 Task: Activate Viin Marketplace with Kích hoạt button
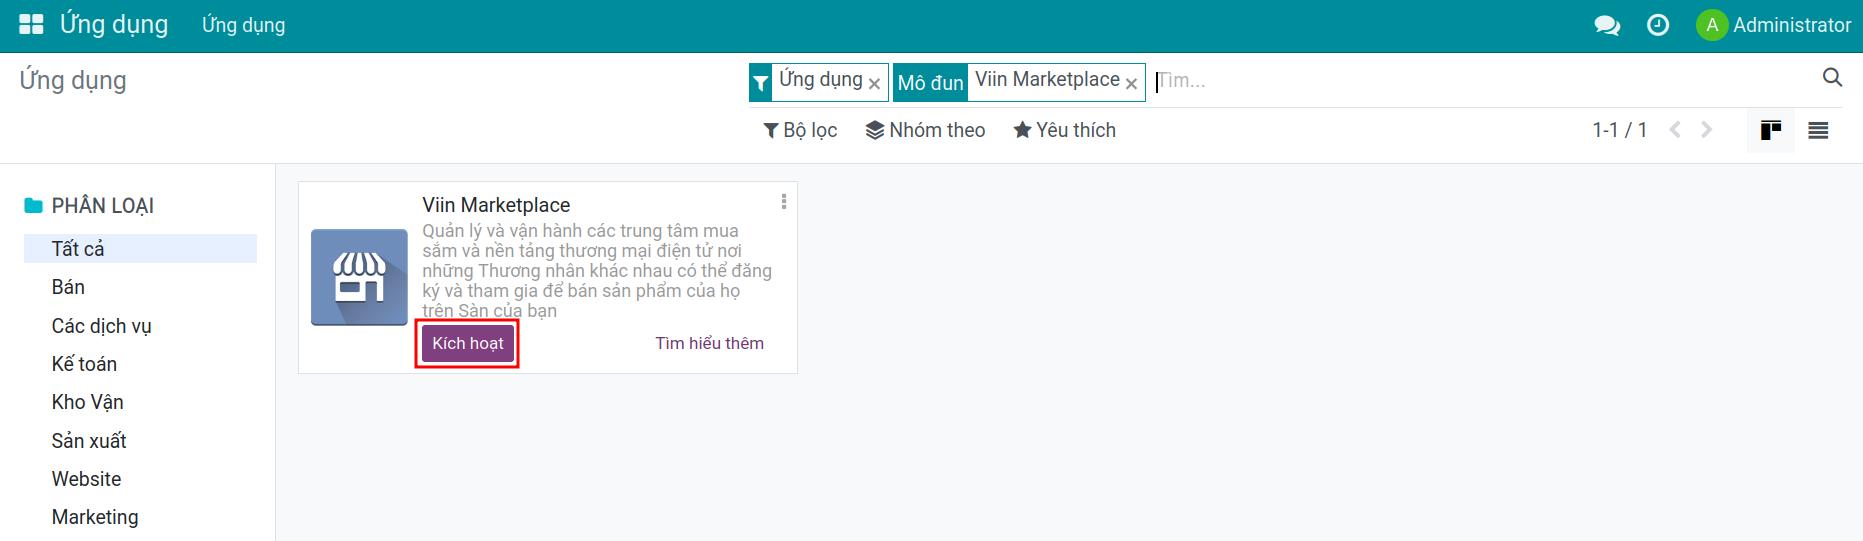coord(468,343)
